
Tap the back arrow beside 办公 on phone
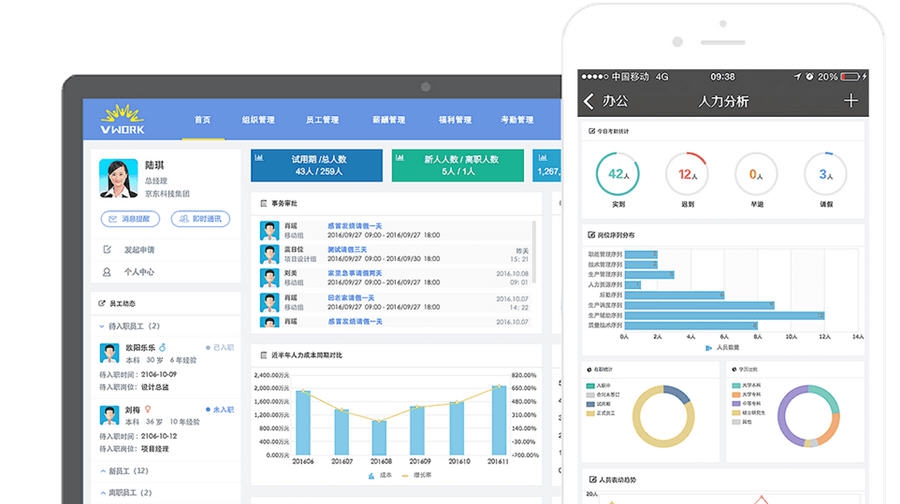(x=588, y=102)
